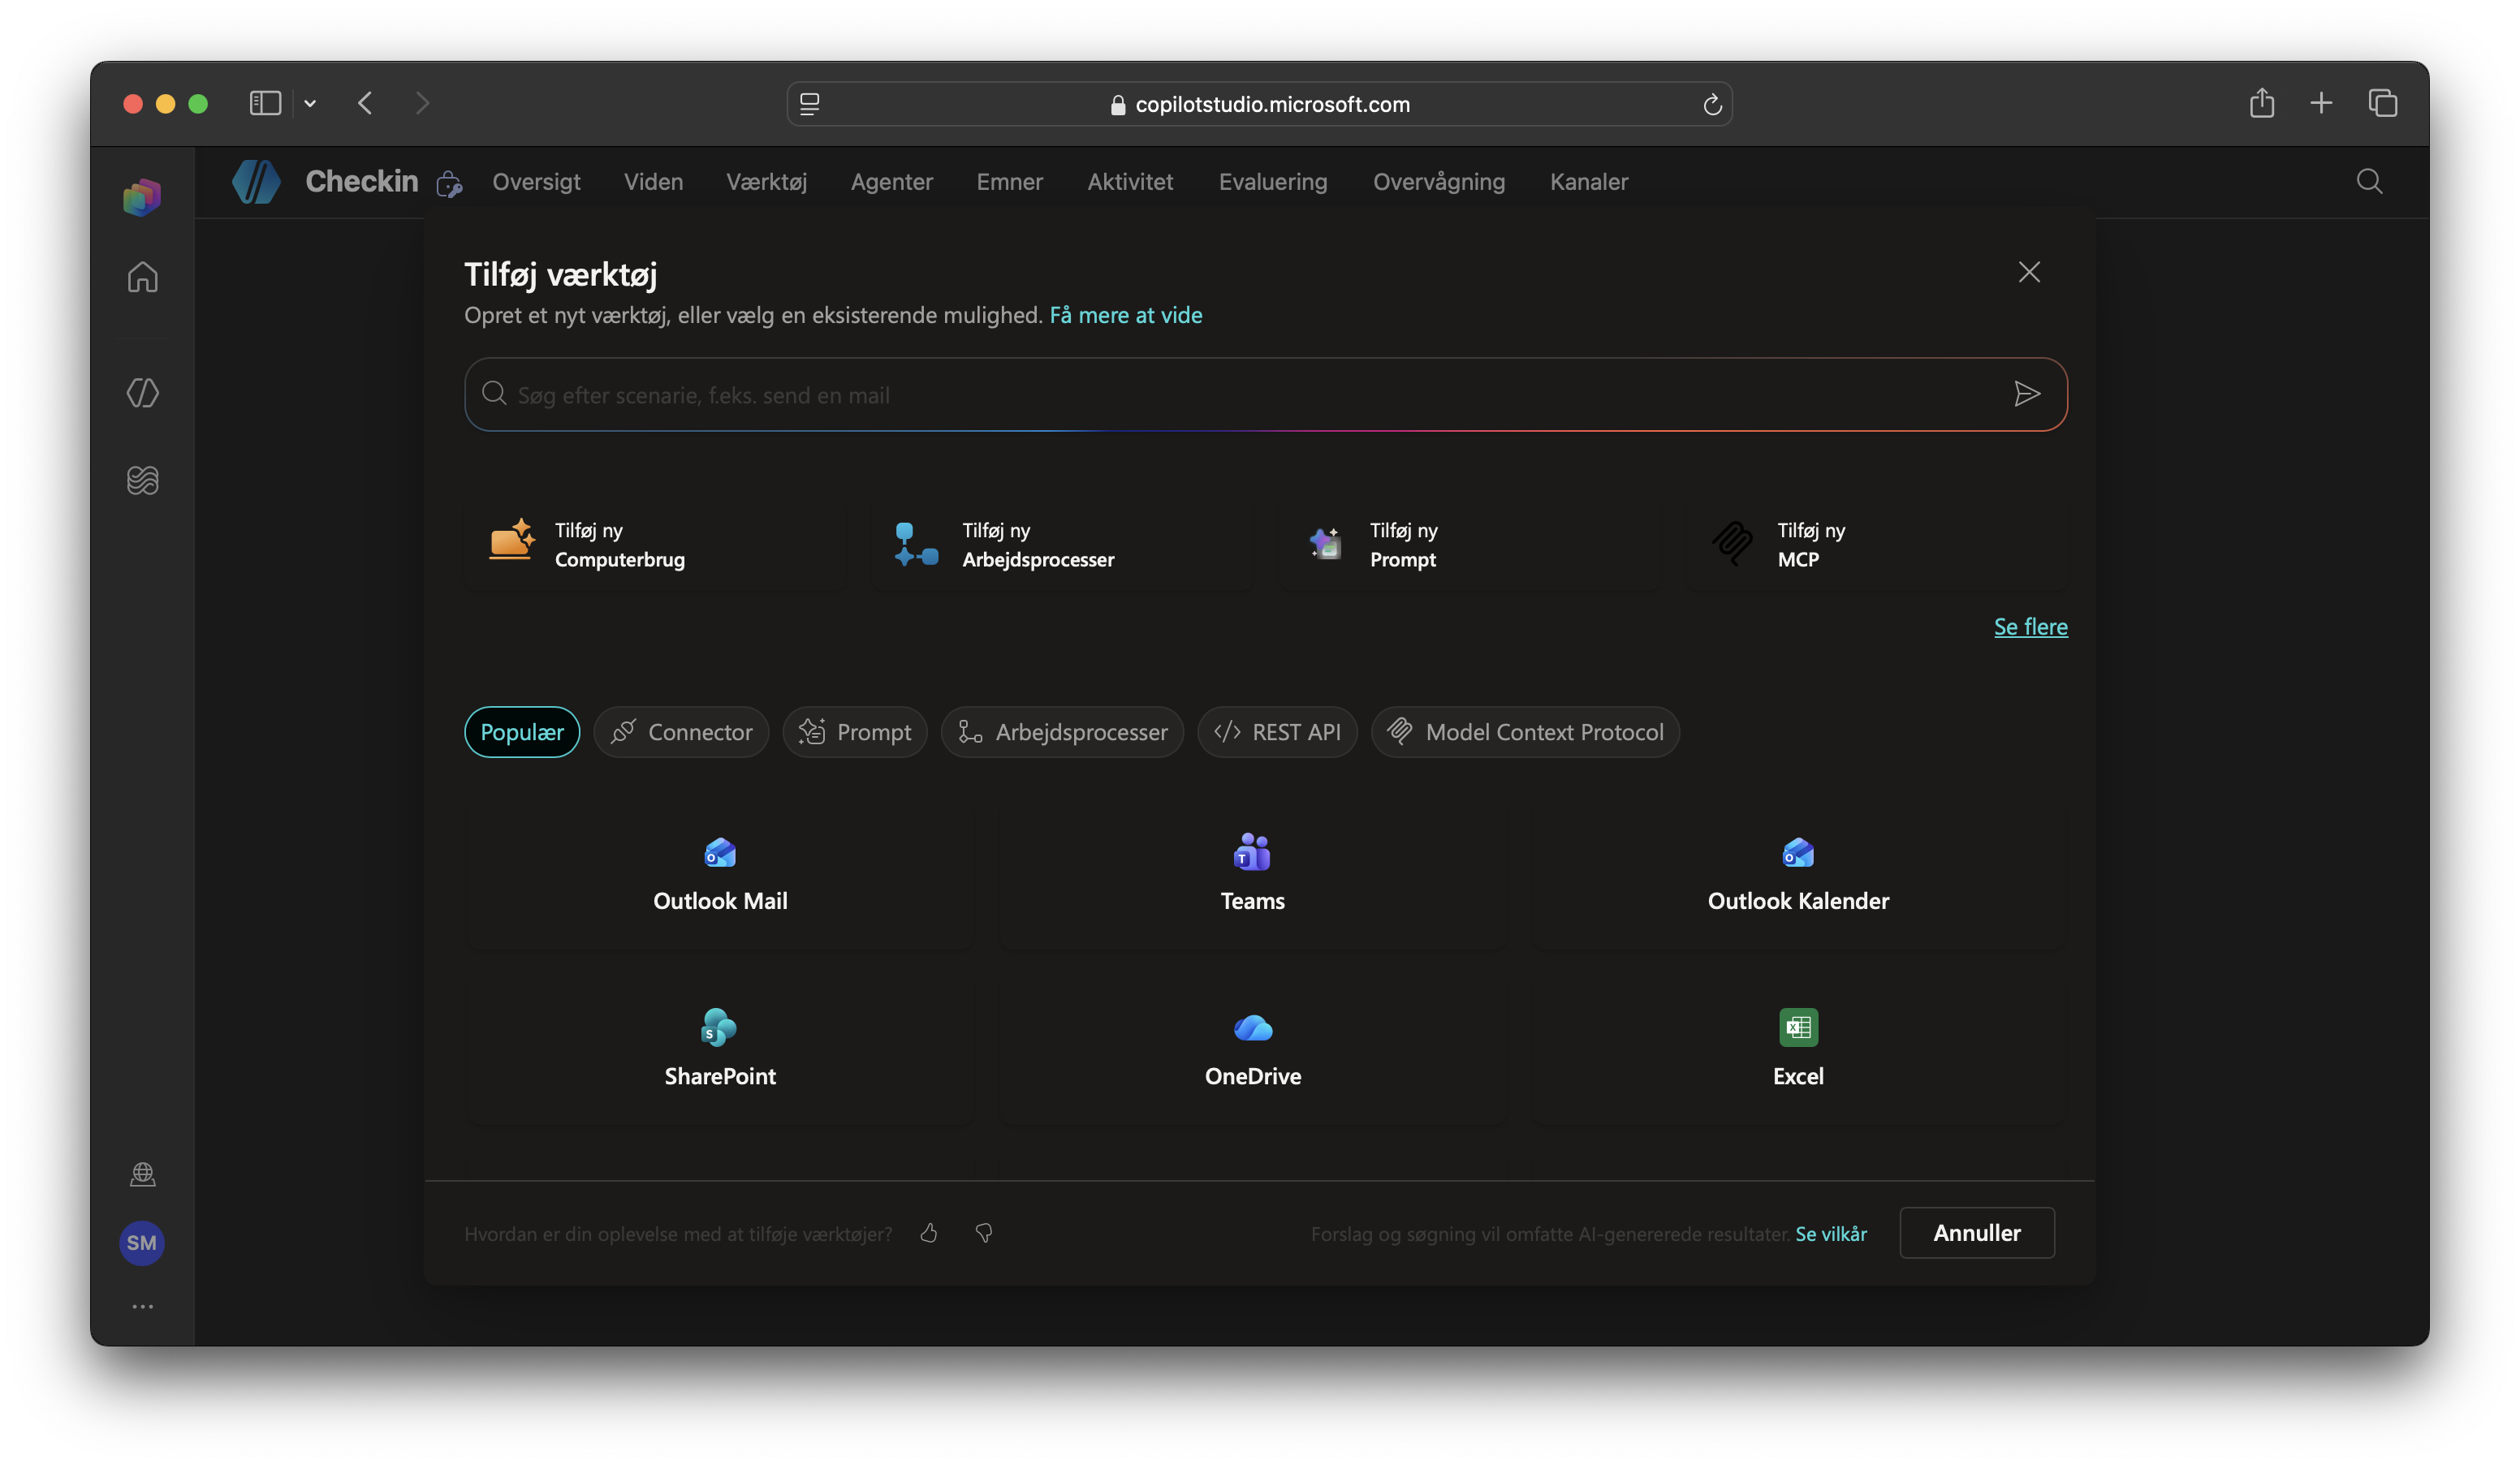Click the search magnifier in top bar
This screenshot has width=2520, height=1469.
click(2369, 181)
